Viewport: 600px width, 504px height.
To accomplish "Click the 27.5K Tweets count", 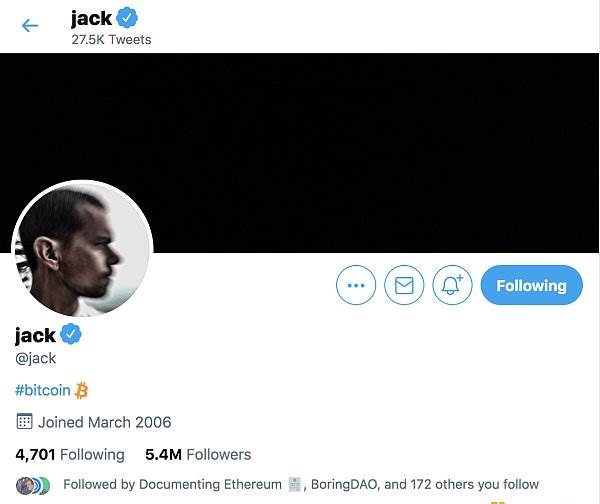I will click(x=111, y=39).
